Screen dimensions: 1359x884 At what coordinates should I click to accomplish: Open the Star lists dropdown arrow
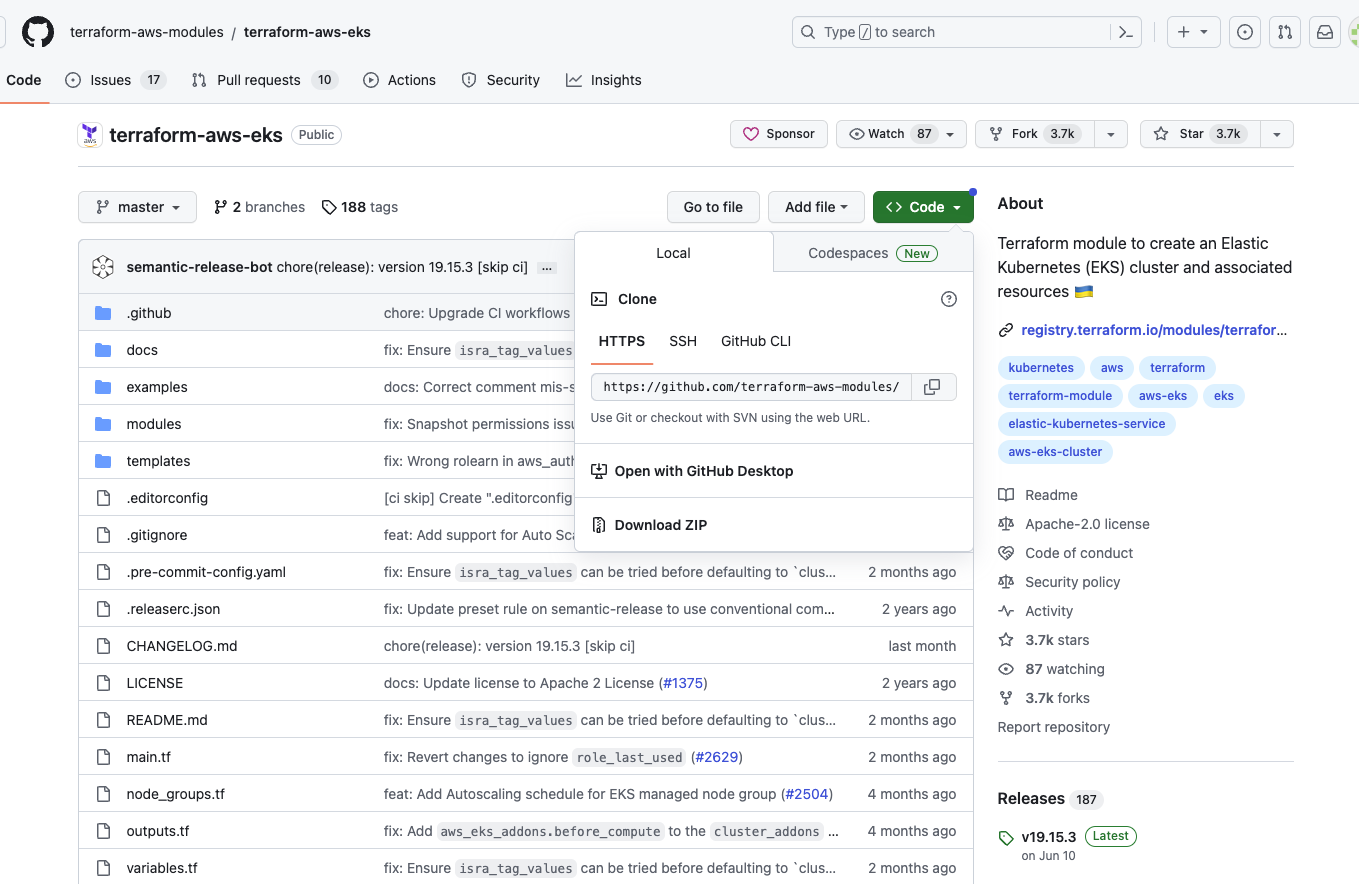click(x=1276, y=134)
